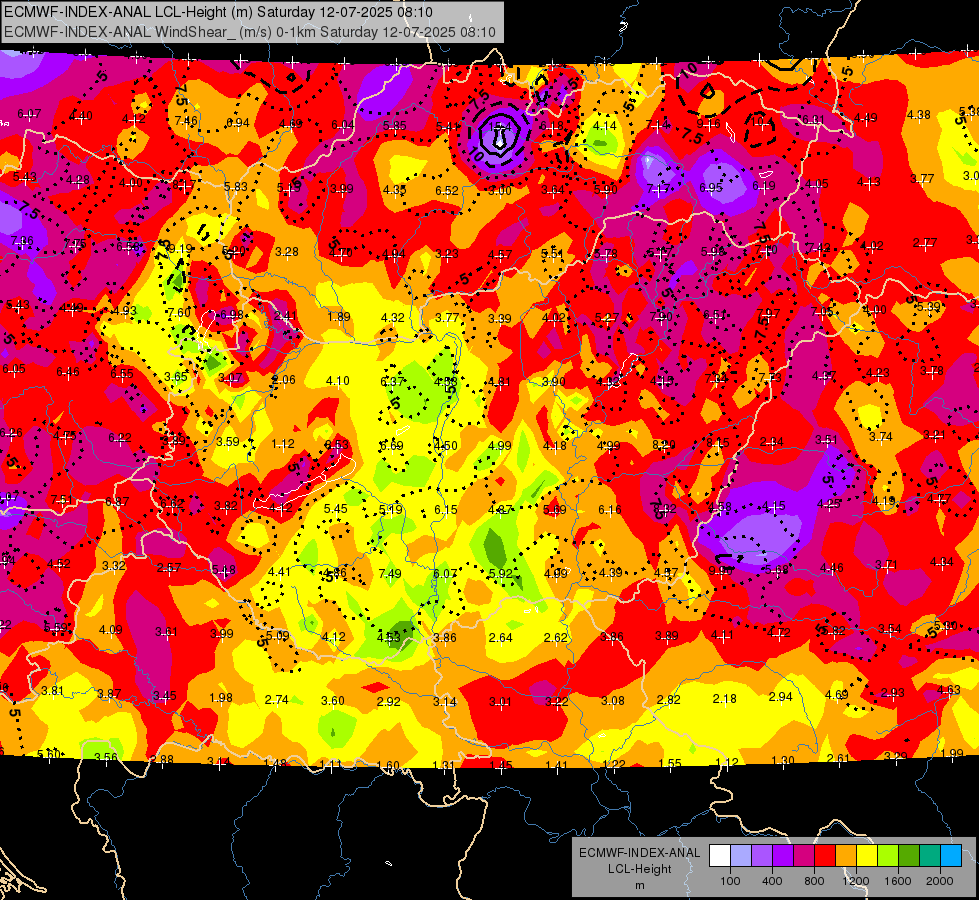Click the grid value 4.32
979x900 pixels.
pos(393,318)
